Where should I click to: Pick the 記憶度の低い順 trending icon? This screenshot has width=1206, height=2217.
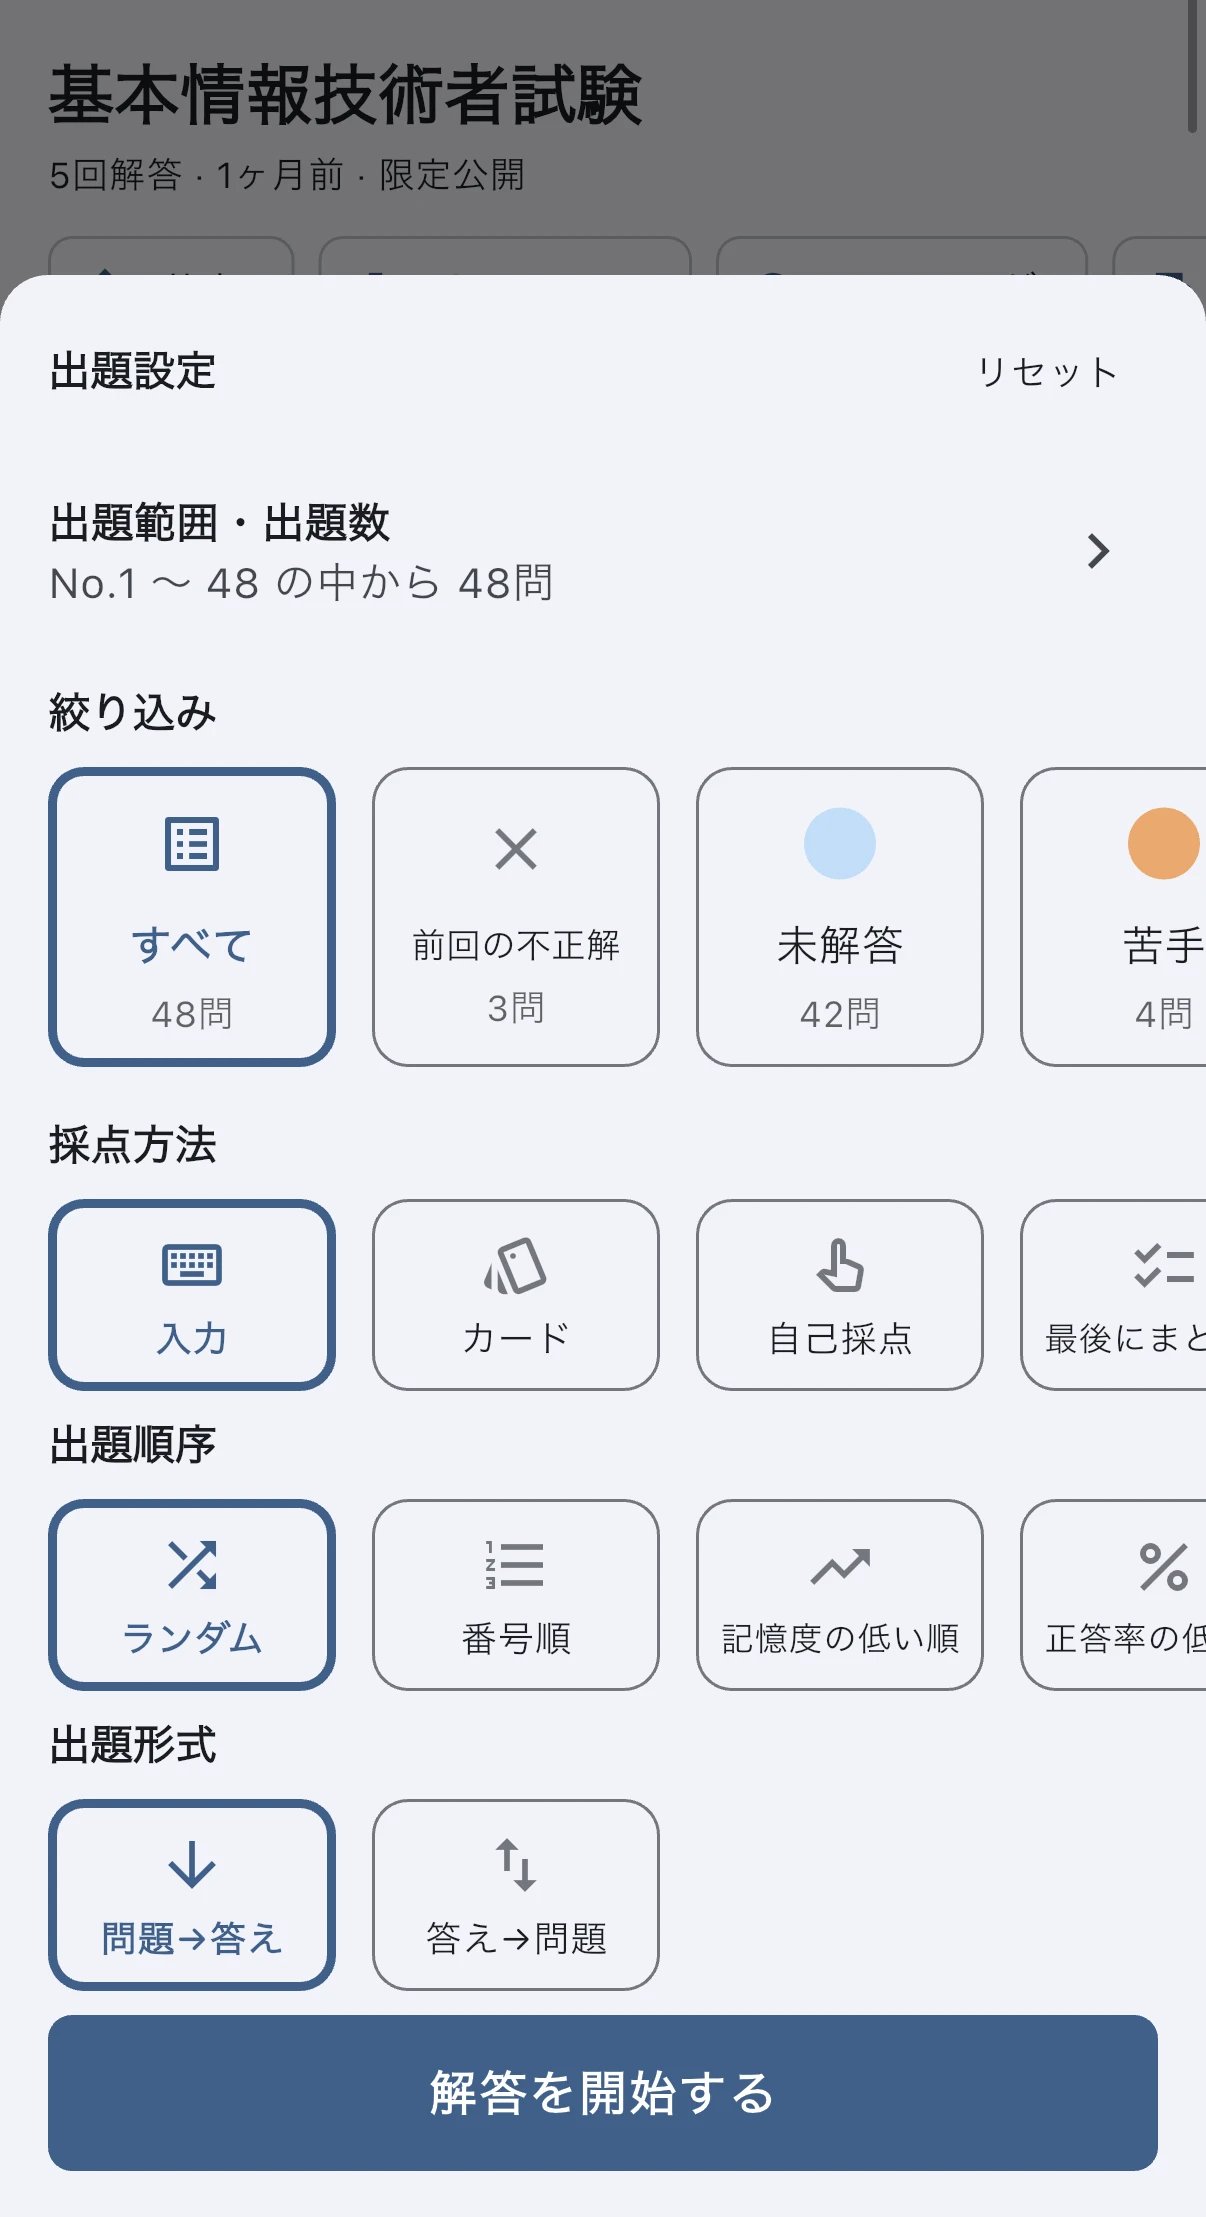840,1566
